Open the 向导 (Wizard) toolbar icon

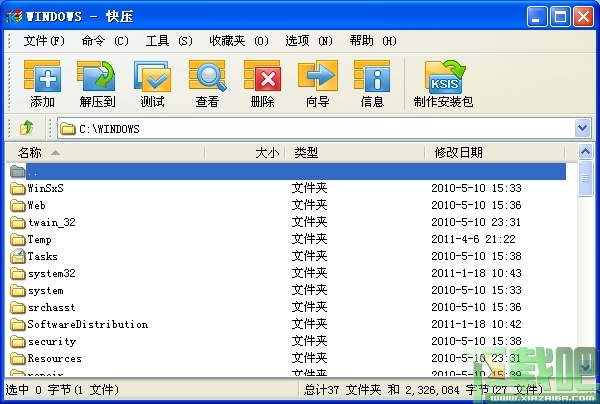click(x=318, y=76)
